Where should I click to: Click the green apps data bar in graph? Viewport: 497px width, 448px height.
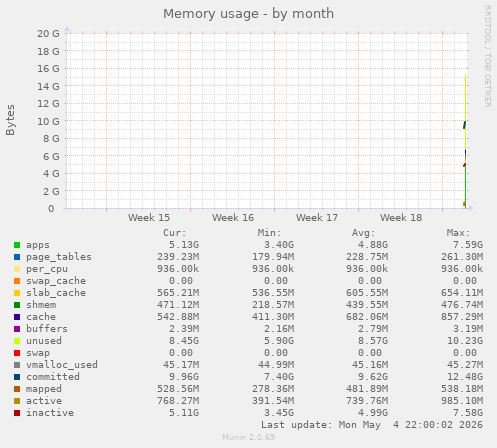click(x=465, y=187)
